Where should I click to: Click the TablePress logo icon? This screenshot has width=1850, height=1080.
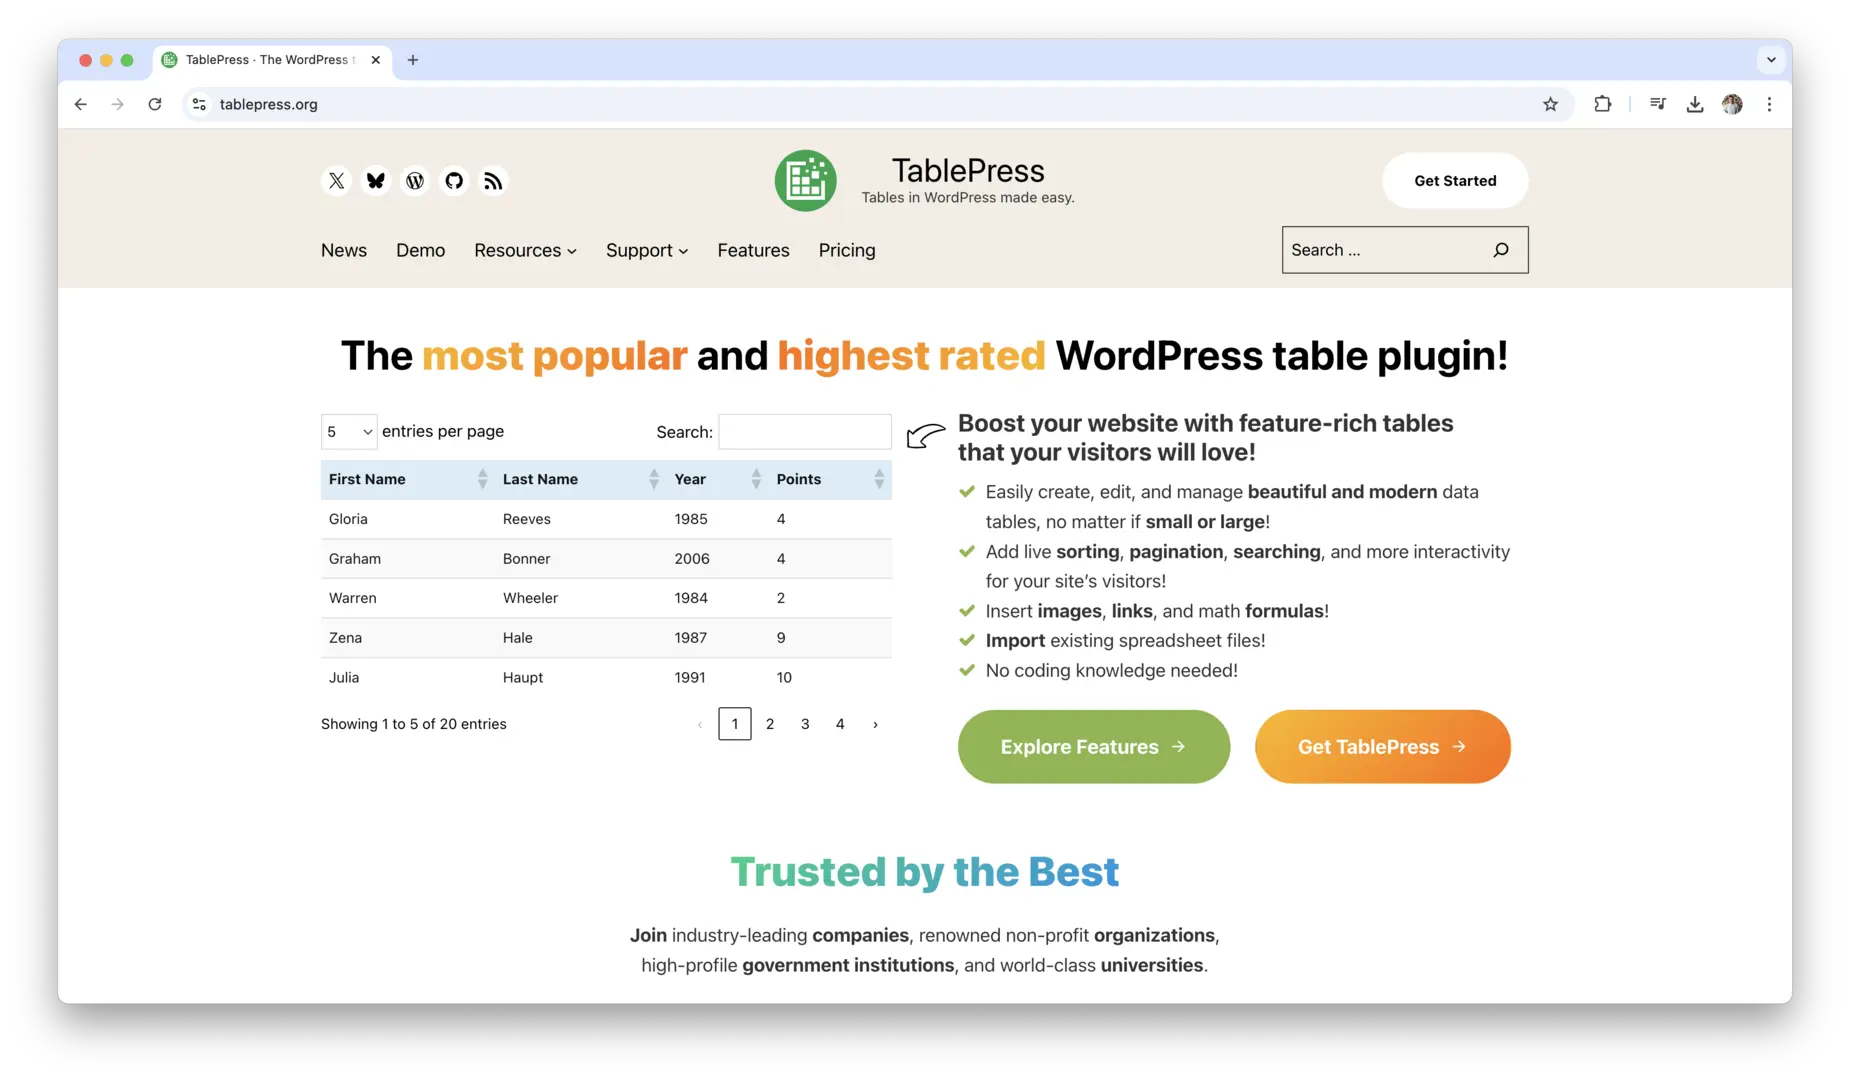(x=805, y=181)
